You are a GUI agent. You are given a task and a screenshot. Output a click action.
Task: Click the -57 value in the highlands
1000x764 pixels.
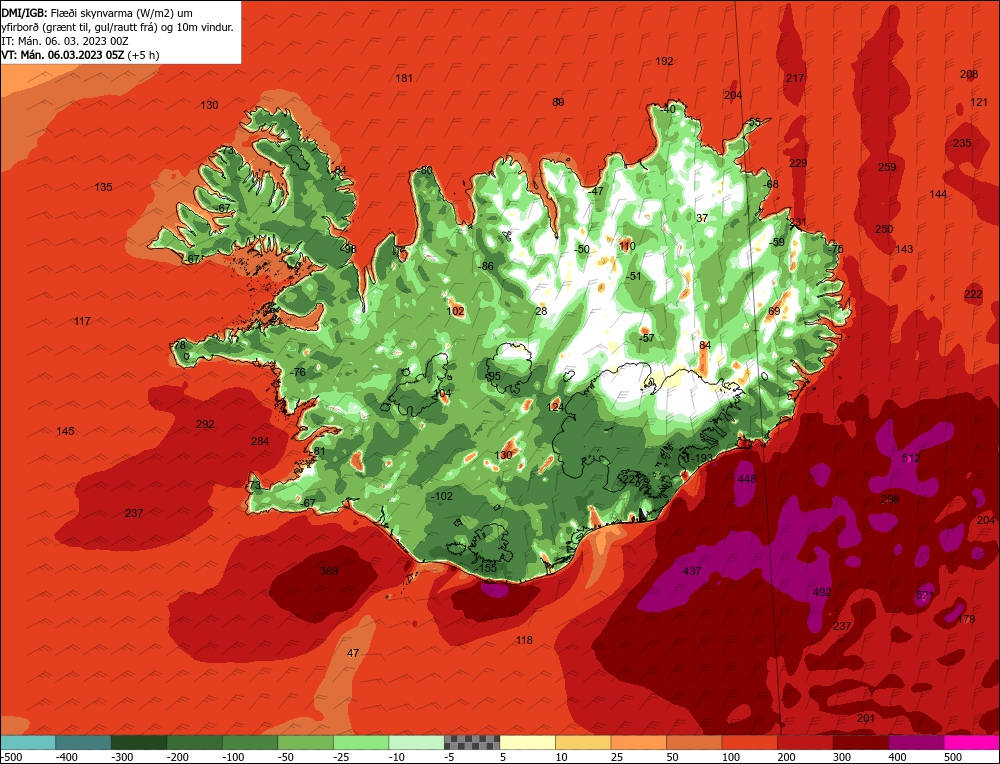(647, 337)
